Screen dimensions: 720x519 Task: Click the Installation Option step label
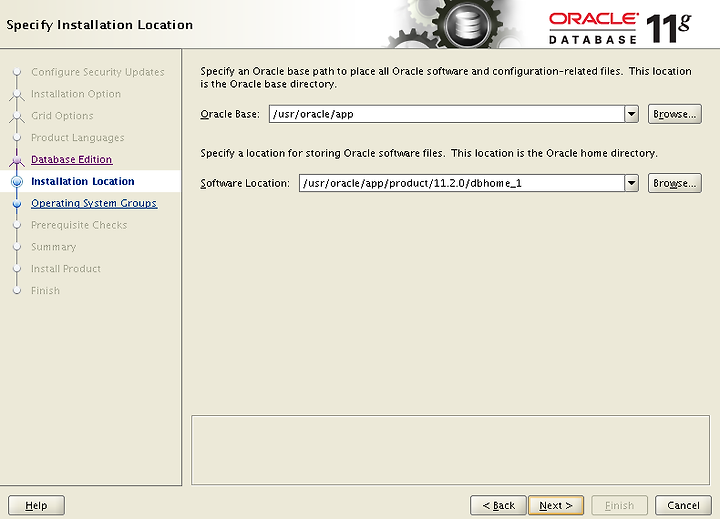(76, 94)
